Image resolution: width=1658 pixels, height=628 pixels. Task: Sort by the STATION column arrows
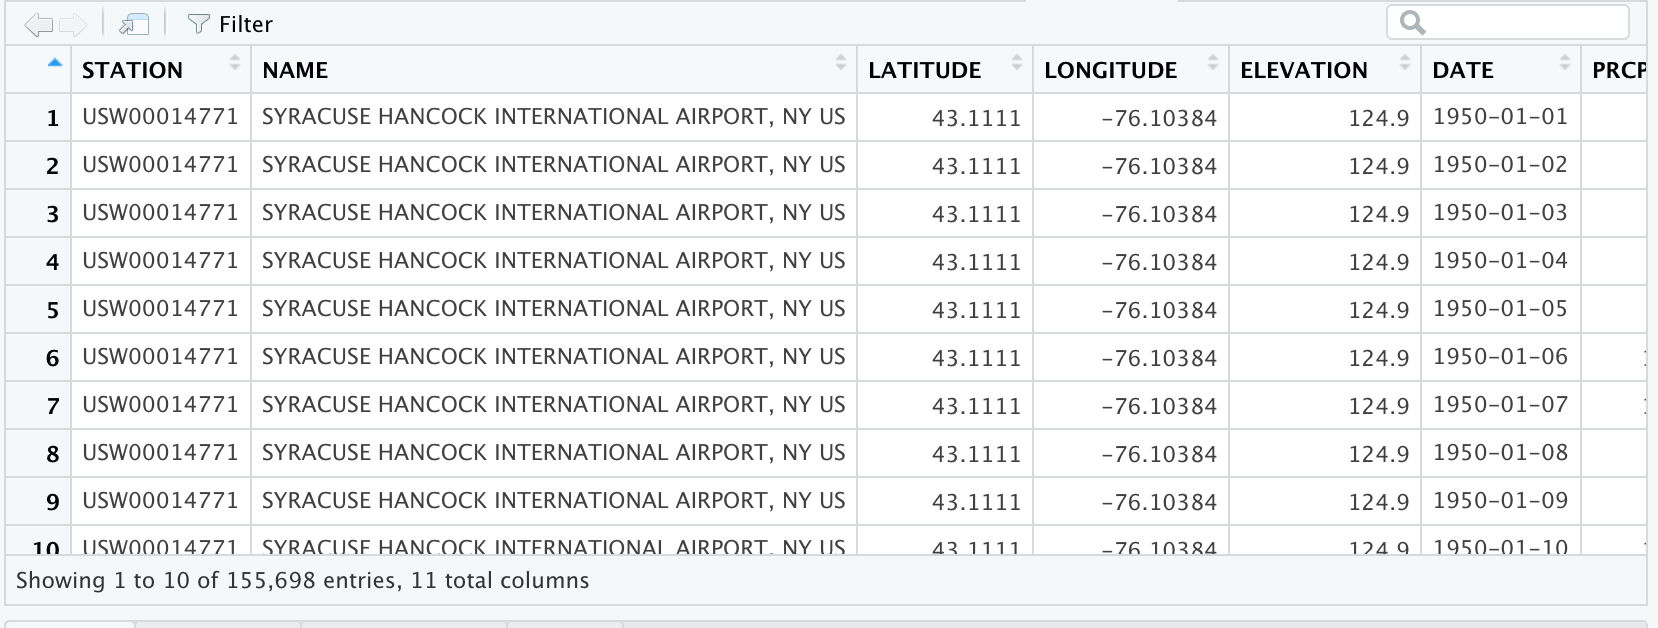click(235, 63)
